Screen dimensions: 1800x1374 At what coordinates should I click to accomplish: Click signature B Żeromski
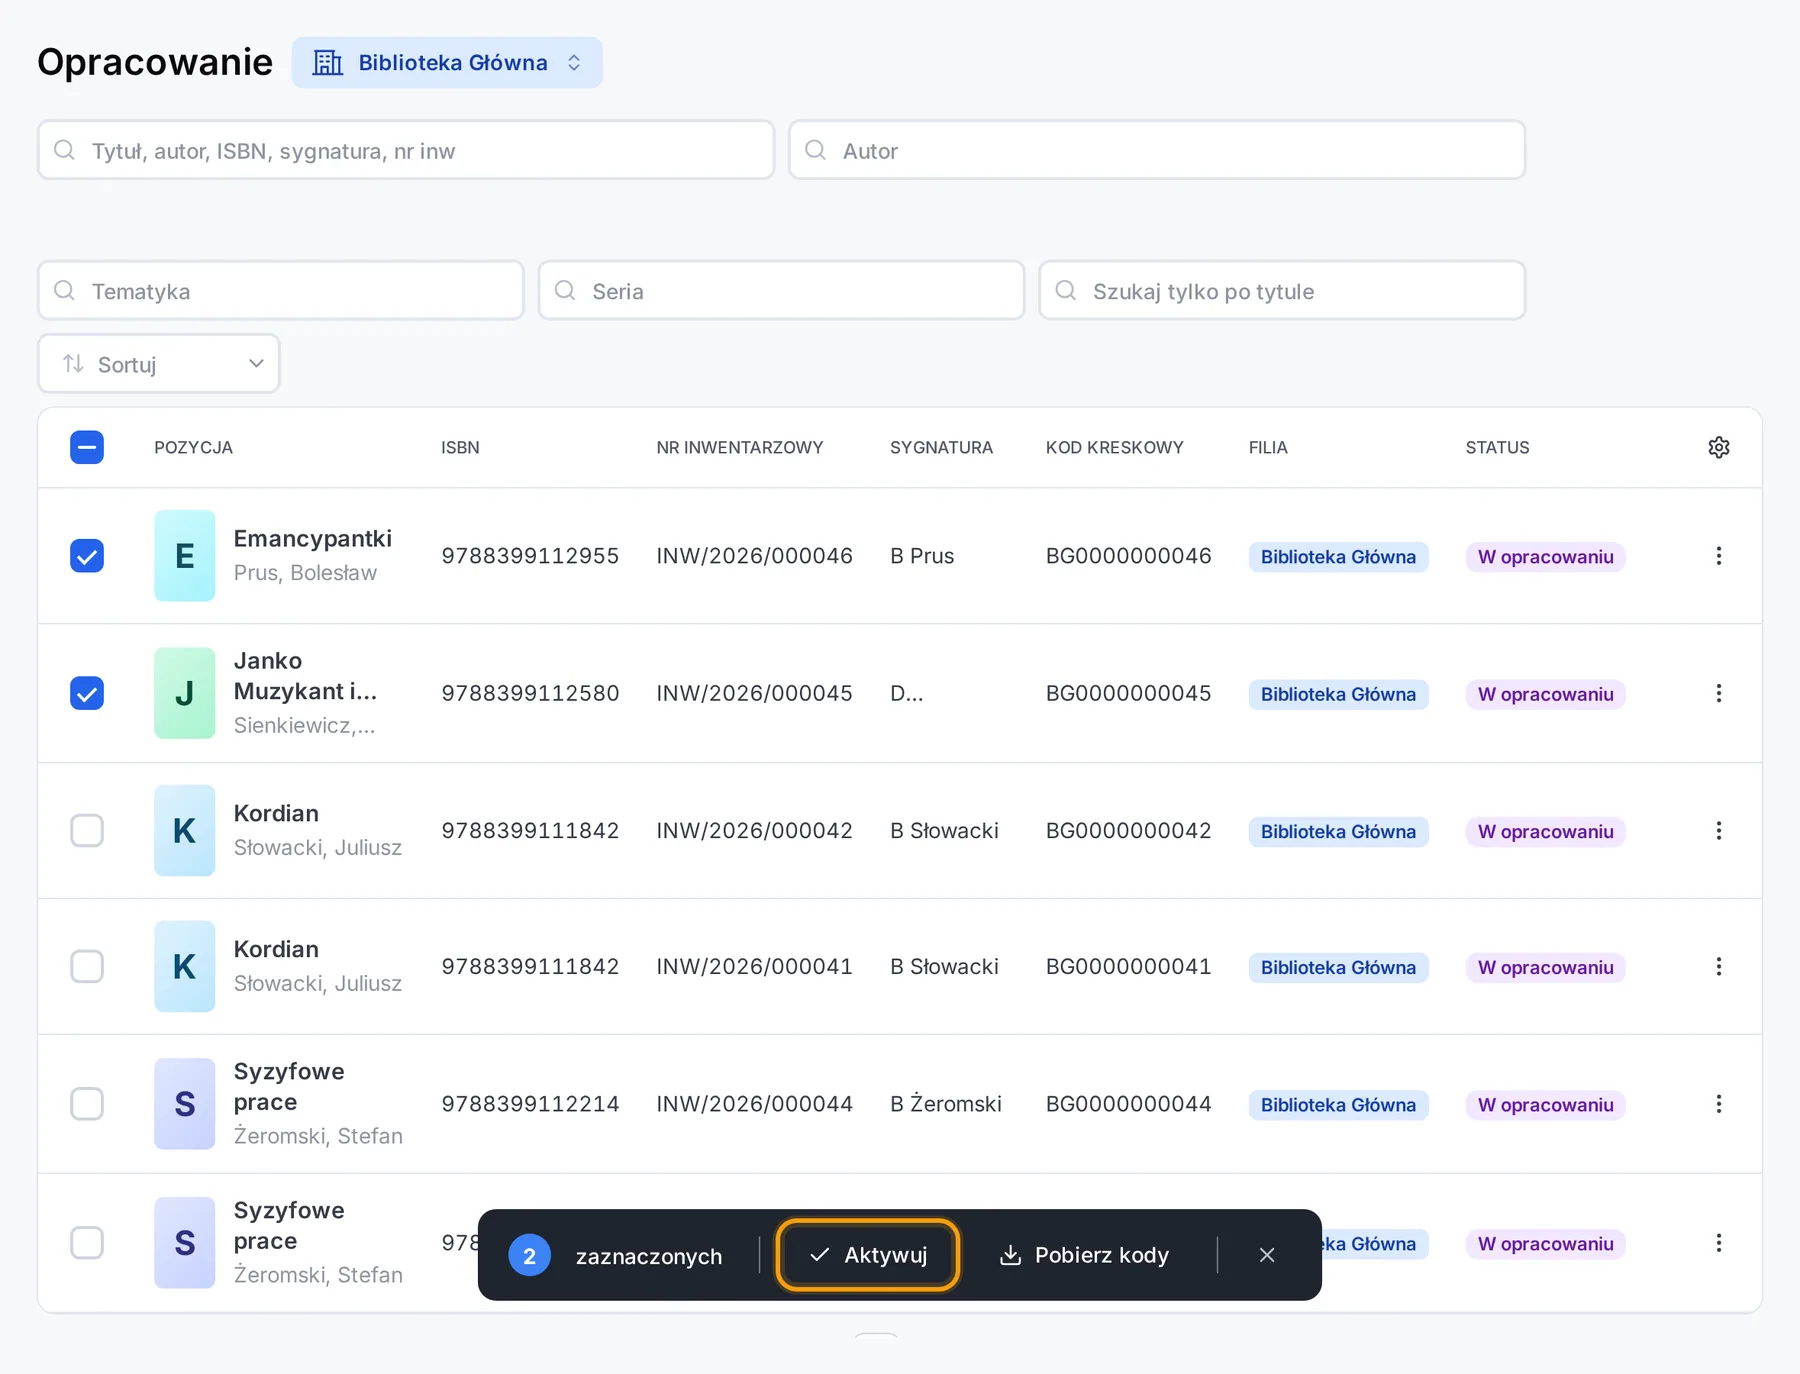click(946, 1104)
